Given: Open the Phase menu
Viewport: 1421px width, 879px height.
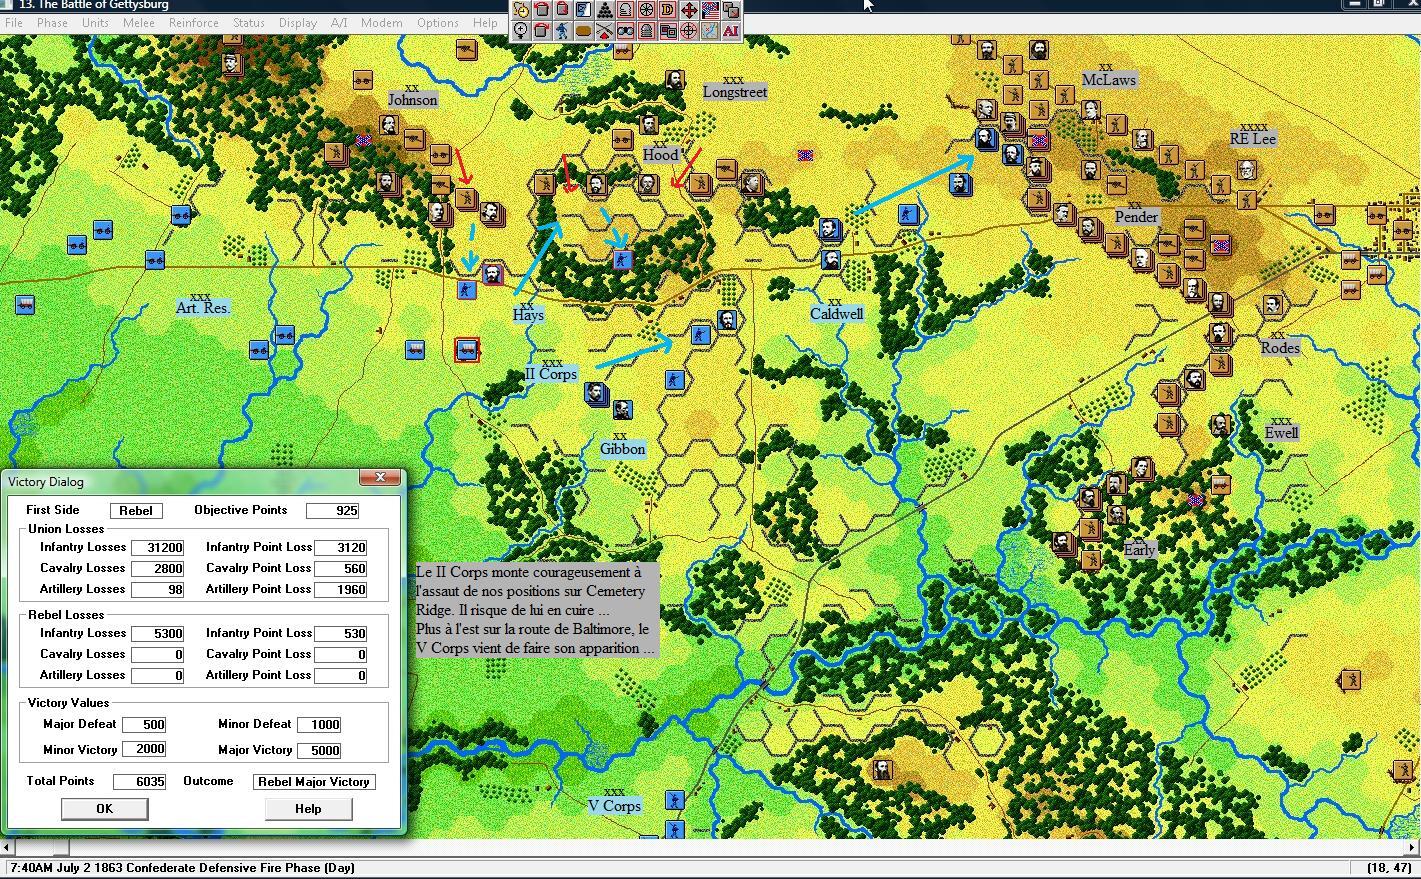Looking at the screenshot, I should coord(52,22).
